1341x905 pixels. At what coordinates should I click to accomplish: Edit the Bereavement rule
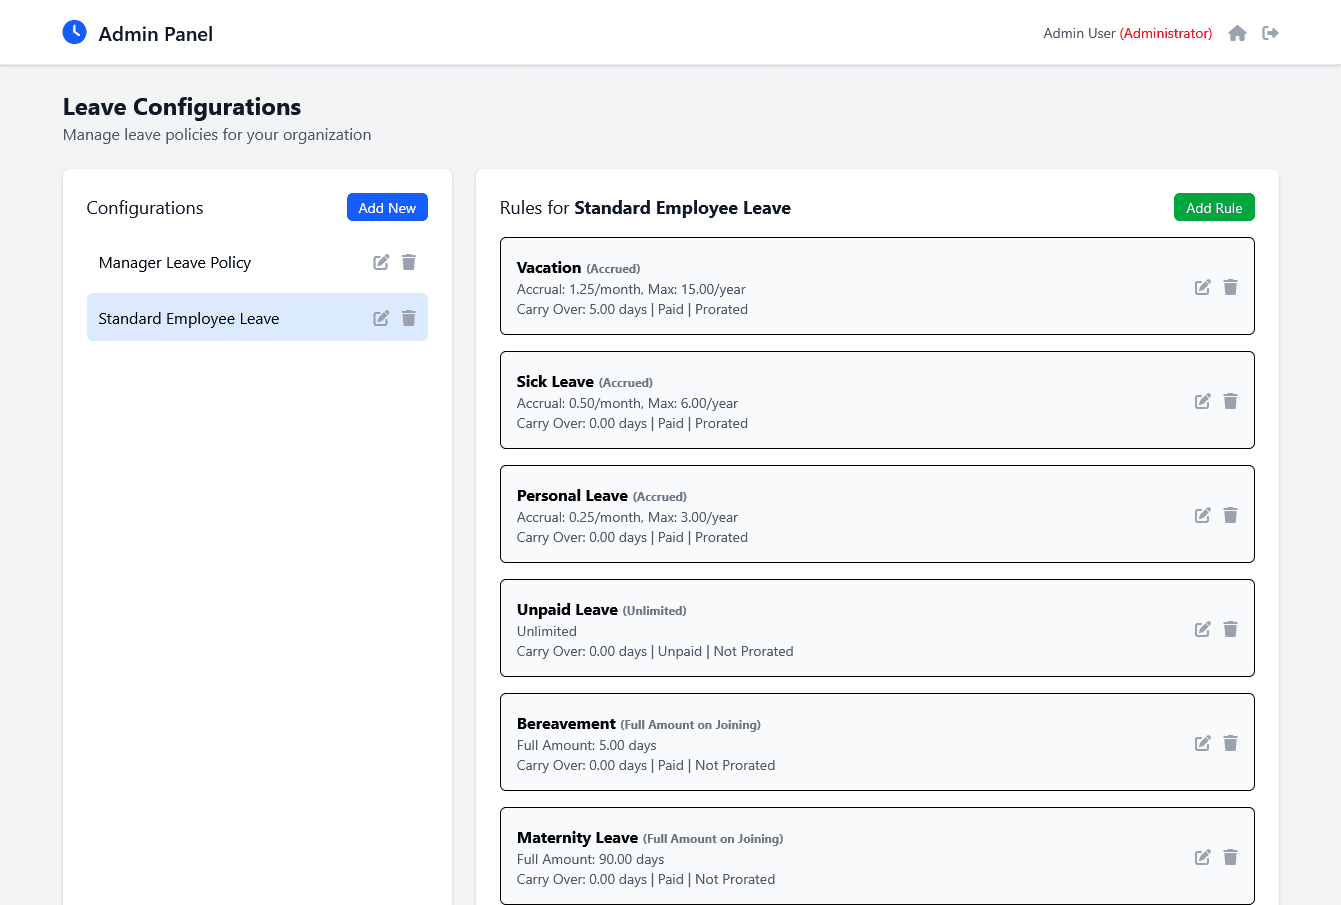(x=1203, y=743)
